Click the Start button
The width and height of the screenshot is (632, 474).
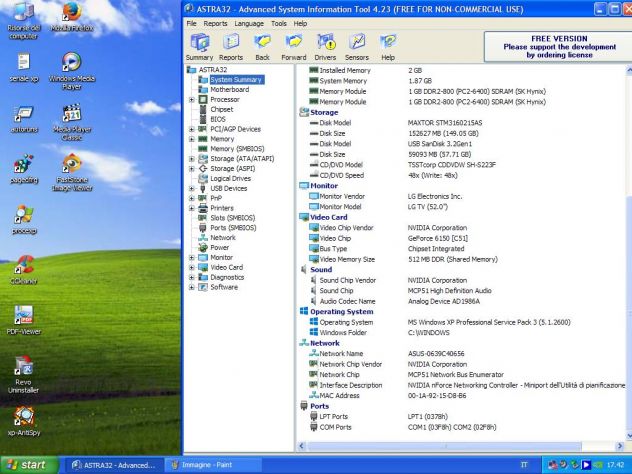pos(29,465)
